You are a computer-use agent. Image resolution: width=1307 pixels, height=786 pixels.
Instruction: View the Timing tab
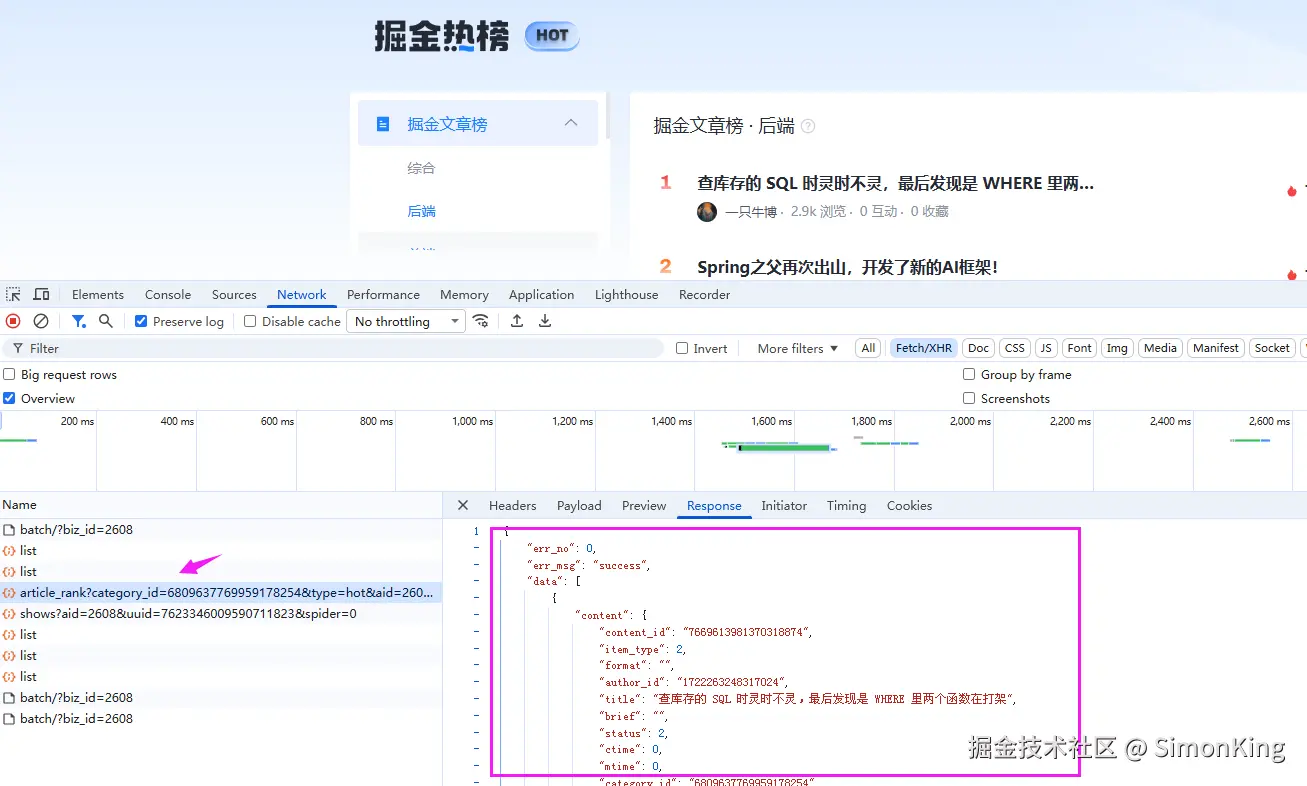click(x=846, y=506)
